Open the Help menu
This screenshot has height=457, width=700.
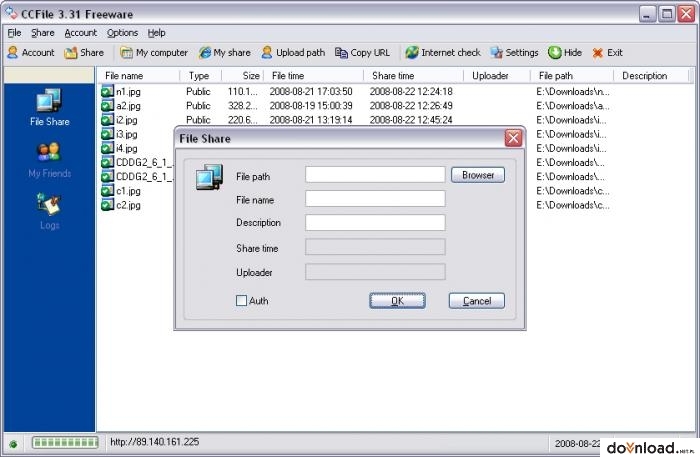click(156, 33)
